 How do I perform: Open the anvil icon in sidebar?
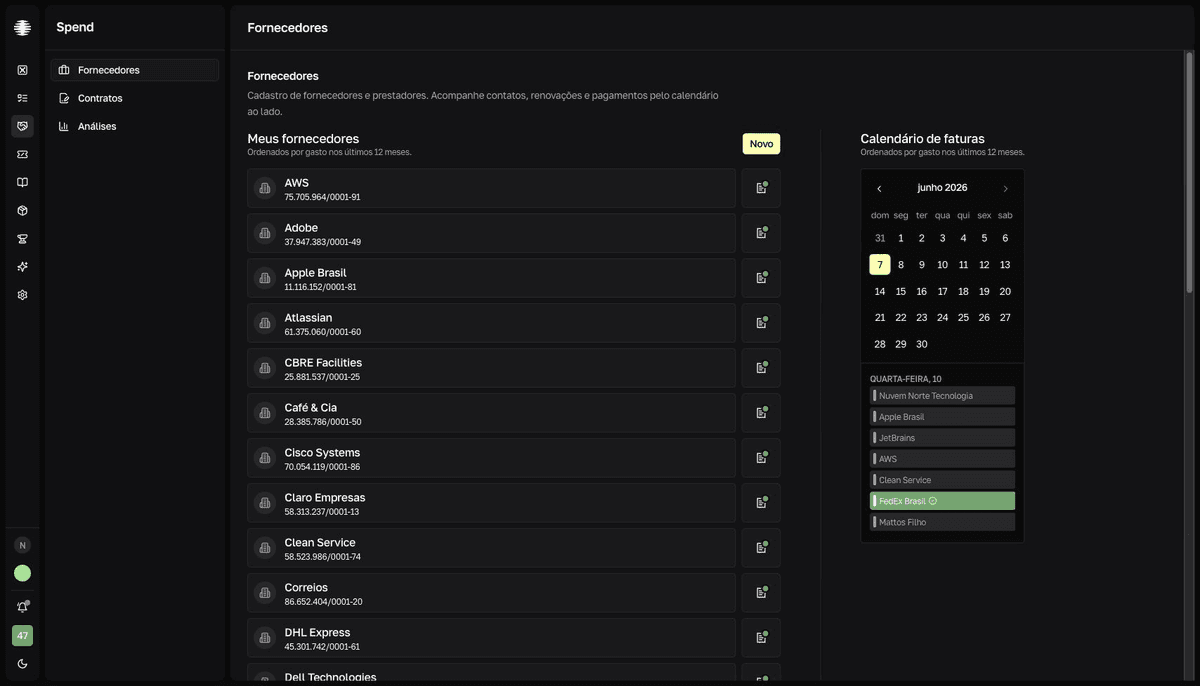(x=22, y=238)
